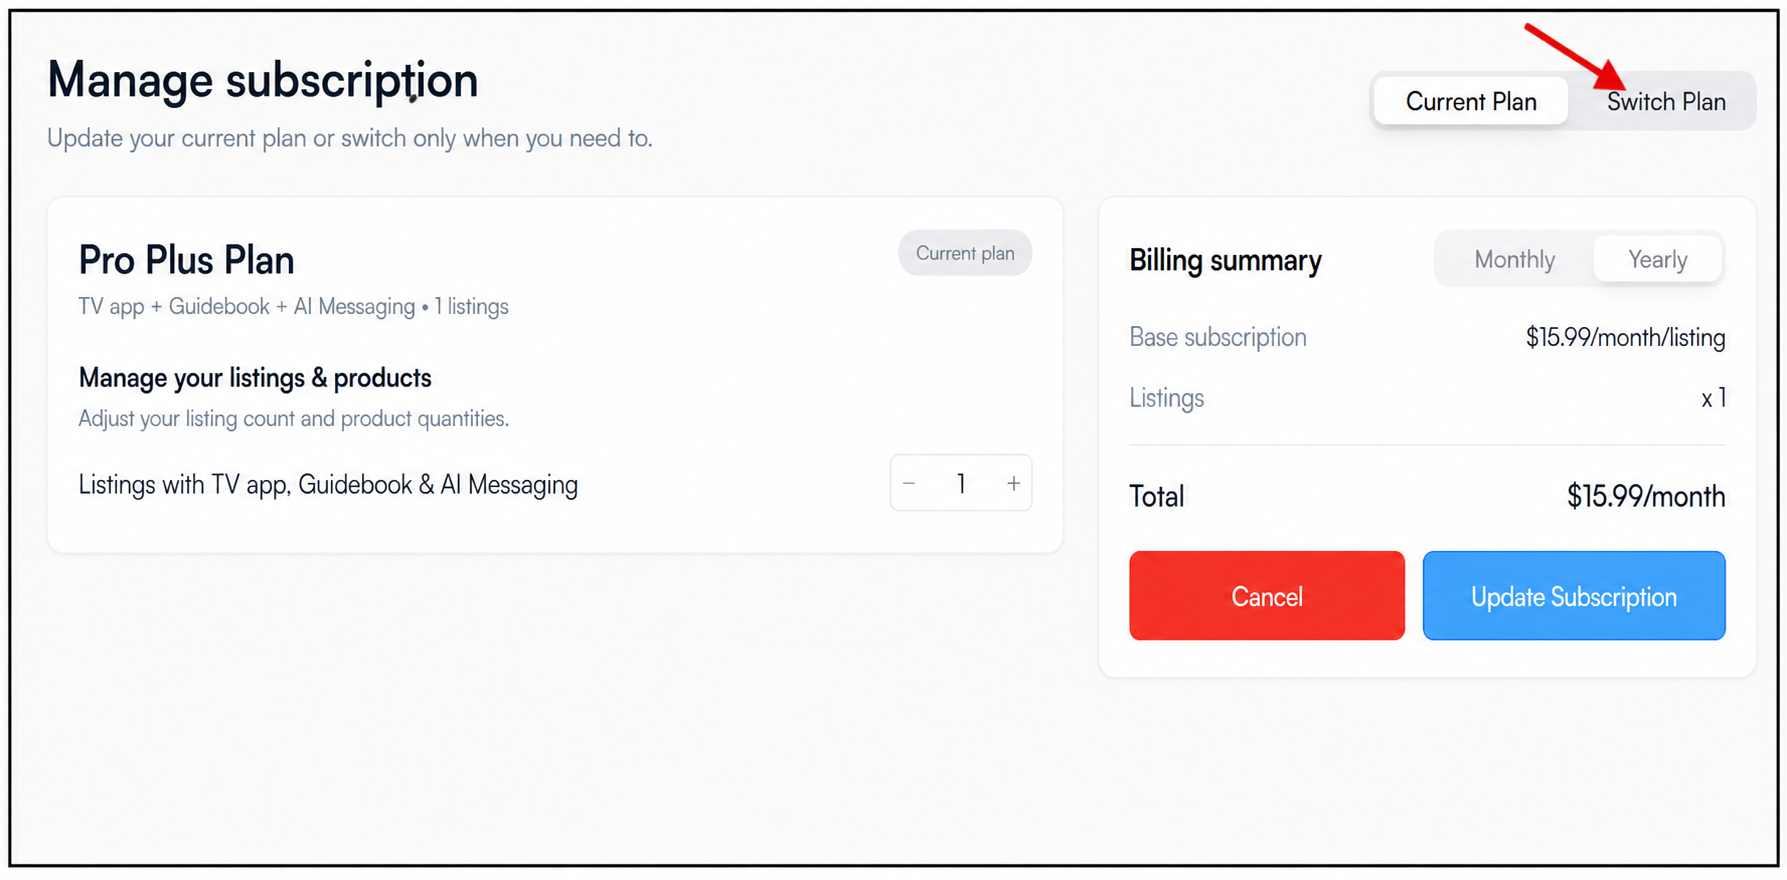Decrease listing count with minus icon

click(x=909, y=484)
